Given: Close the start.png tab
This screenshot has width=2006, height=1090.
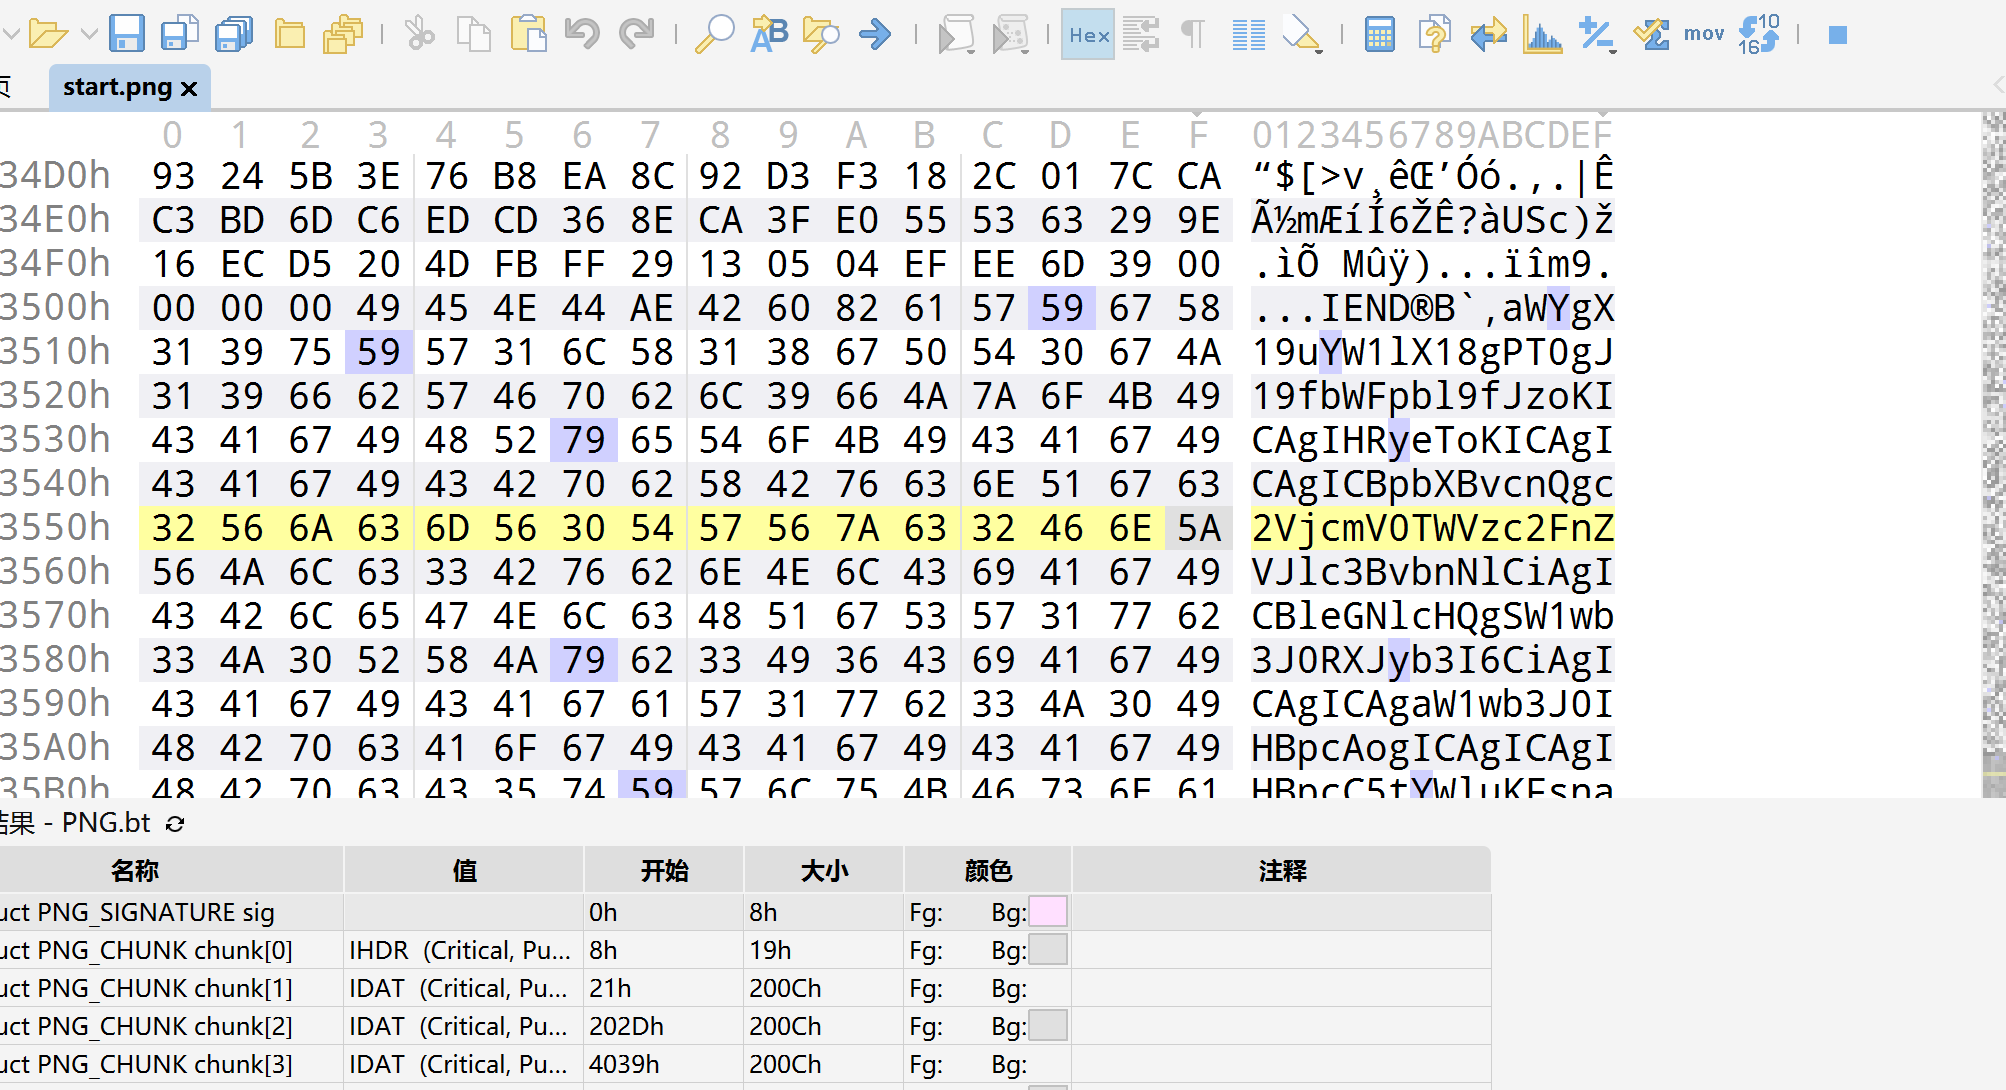Looking at the screenshot, I should coord(189,89).
